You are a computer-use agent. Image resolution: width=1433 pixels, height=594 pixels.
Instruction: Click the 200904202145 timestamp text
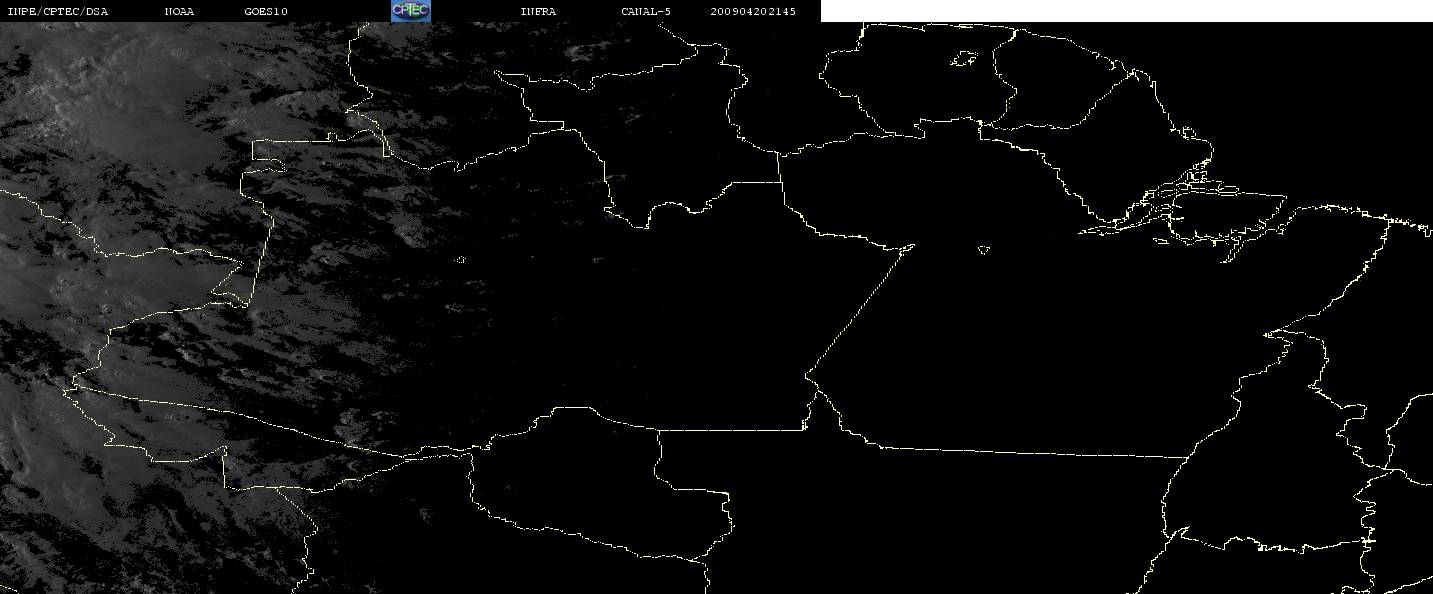(x=753, y=11)
